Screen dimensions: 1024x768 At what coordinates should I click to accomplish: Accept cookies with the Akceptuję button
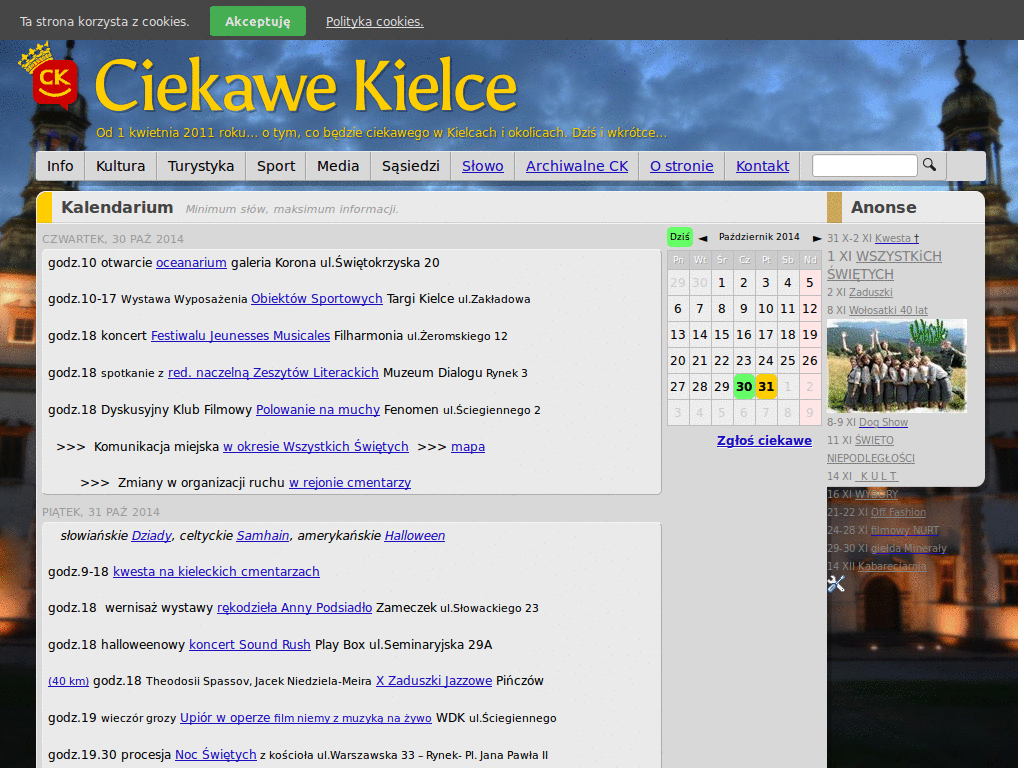257,20
